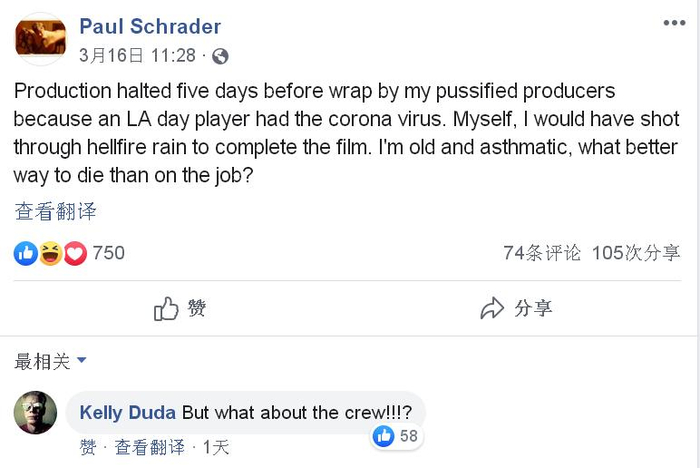Open the 105次分享 shares link

[636, 253]
